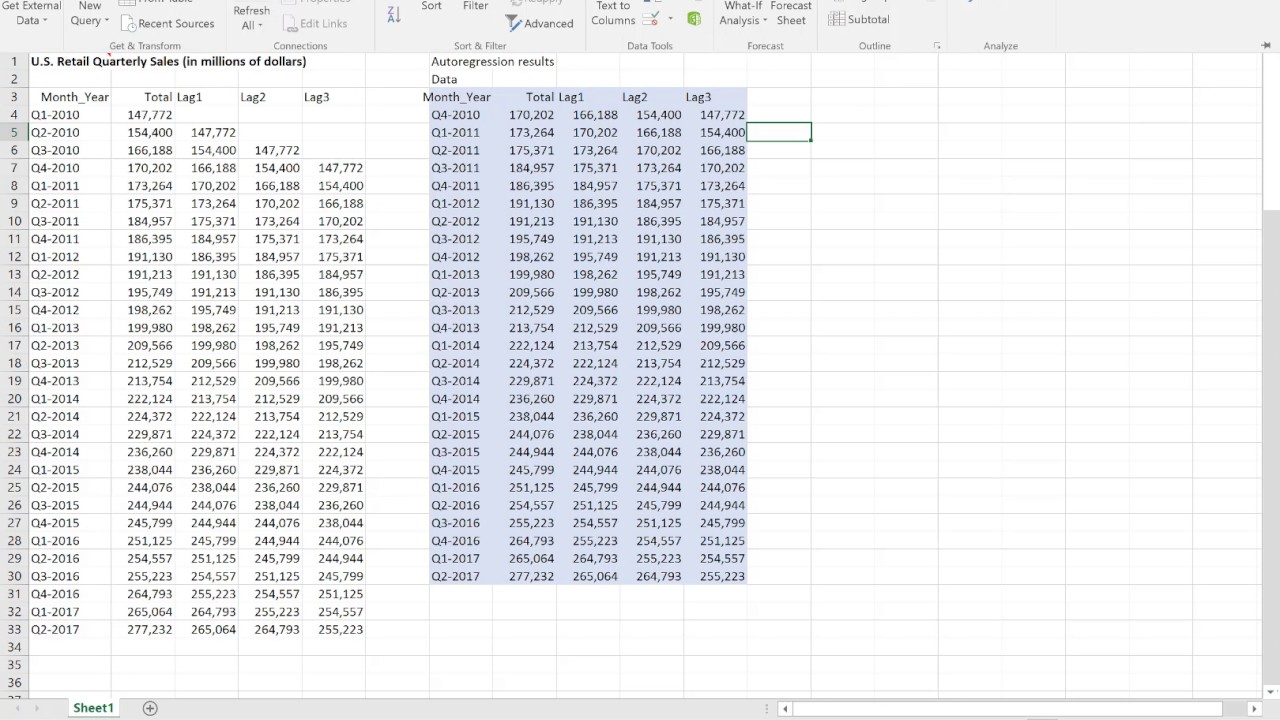Viewport: 1280px width, 720px height.
Task: Select Month_Year header in right table
Action: (x=456, y=97)
